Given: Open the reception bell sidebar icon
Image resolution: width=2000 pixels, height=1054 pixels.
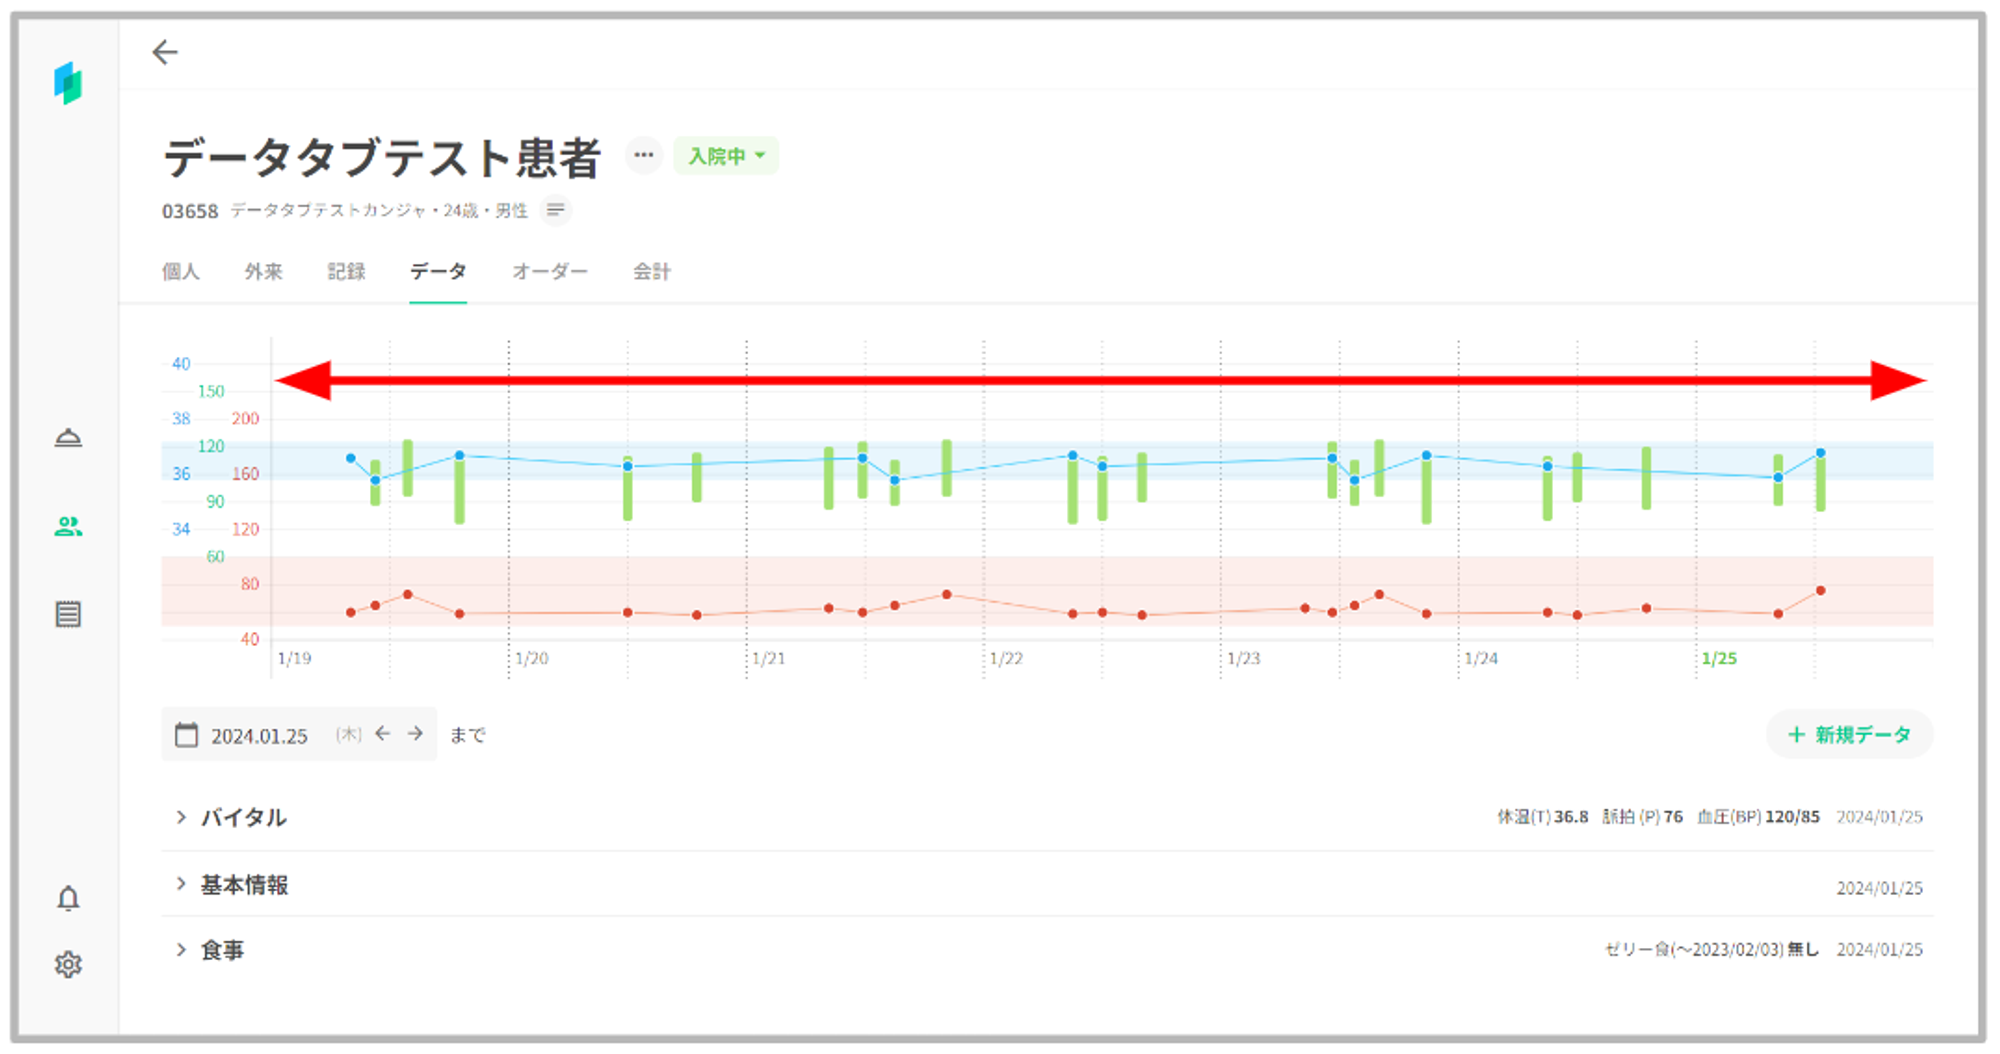Looking at the screenshot, I should click(x=68, y=438).
